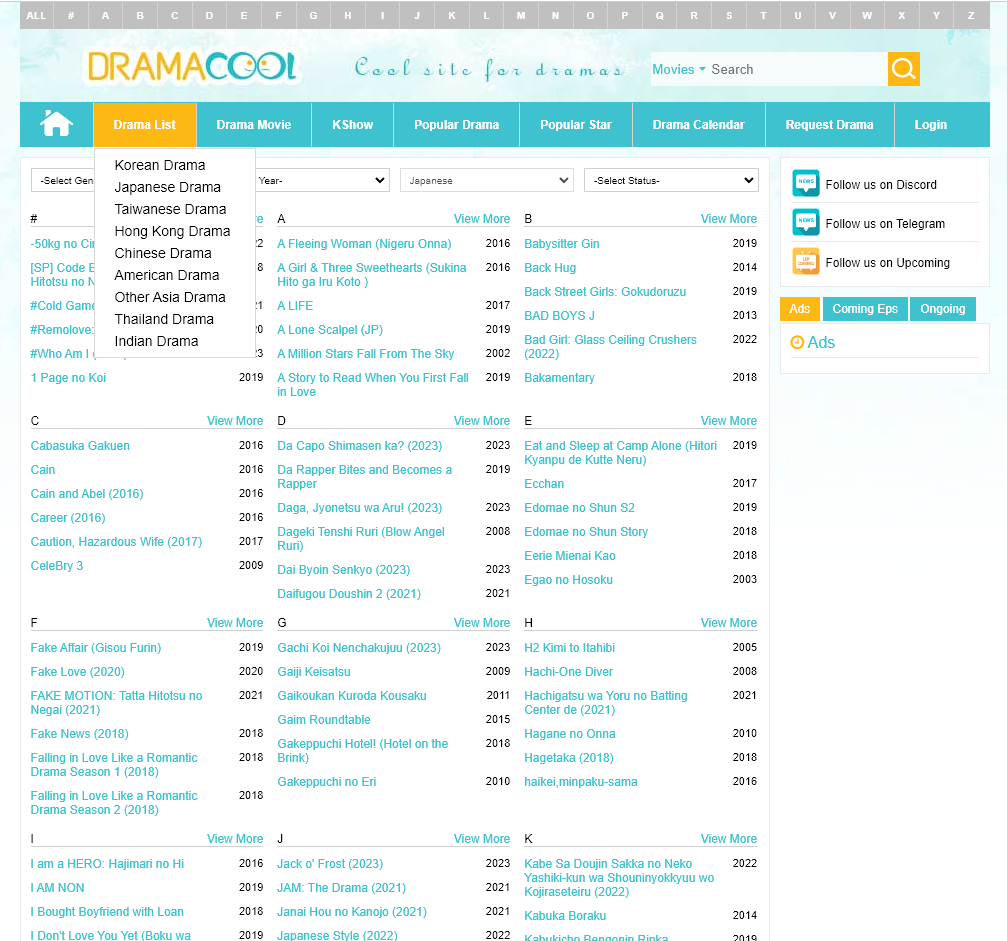1007x941 pixels.
Task: Switch to the Coming Eps tab
Action: click(x=865, y=309)
